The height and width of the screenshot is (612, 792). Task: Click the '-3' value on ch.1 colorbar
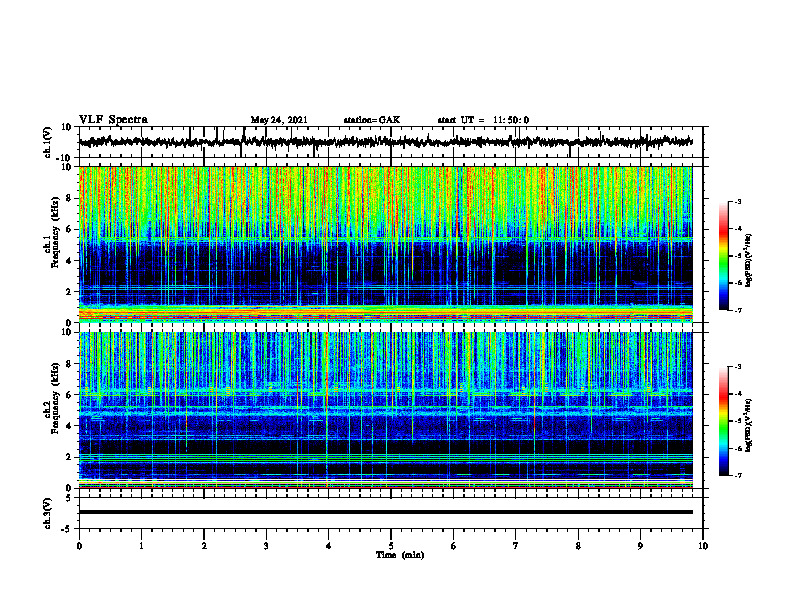pyautogui.click(x=738, y=202)
